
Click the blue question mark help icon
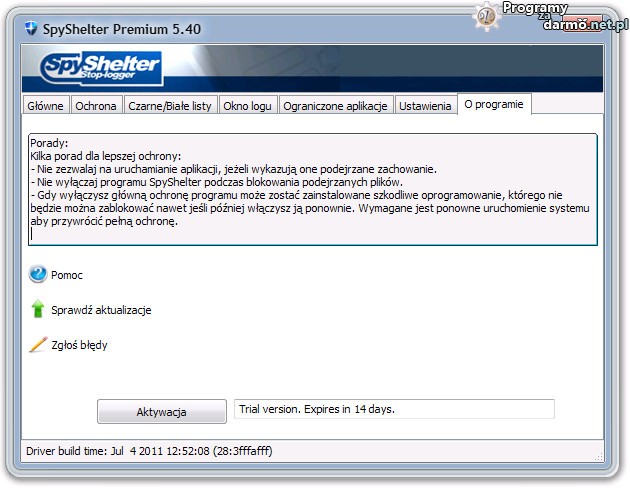[38, 274]
